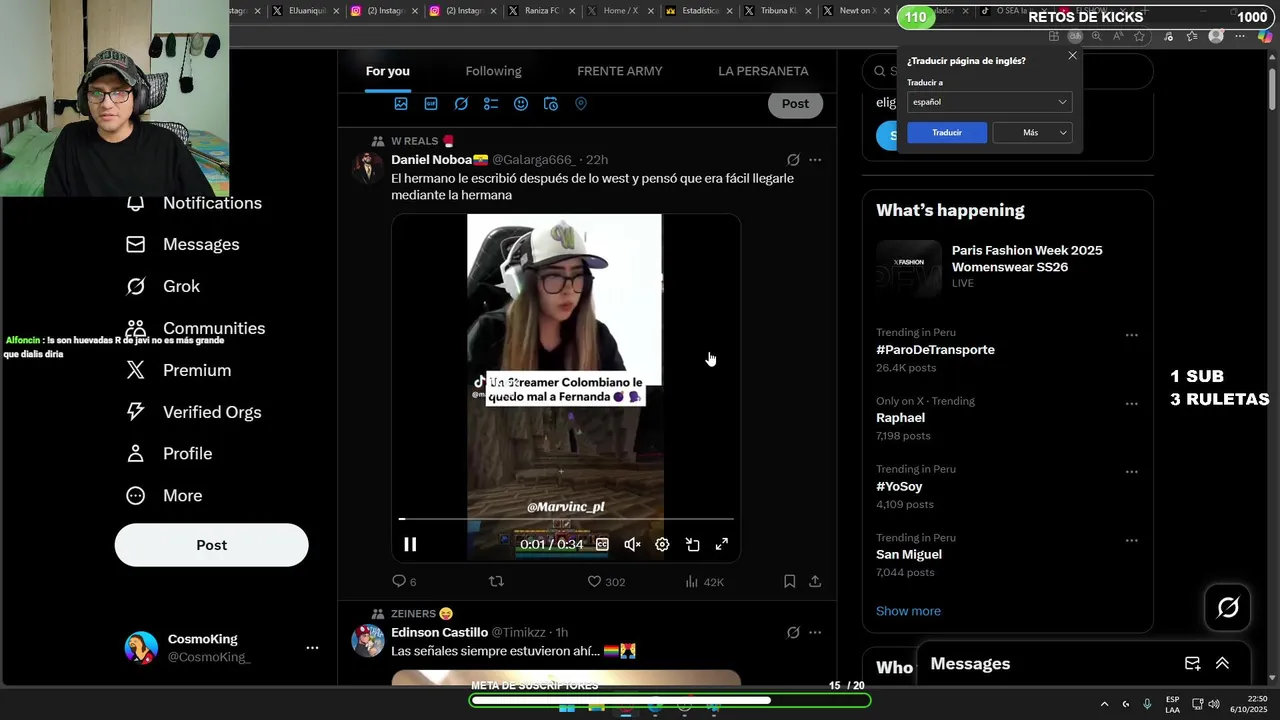The height and width of the screenshot is (720, 1280).
Task: Toggle closed captions on the video
Action: pos(602,544)
